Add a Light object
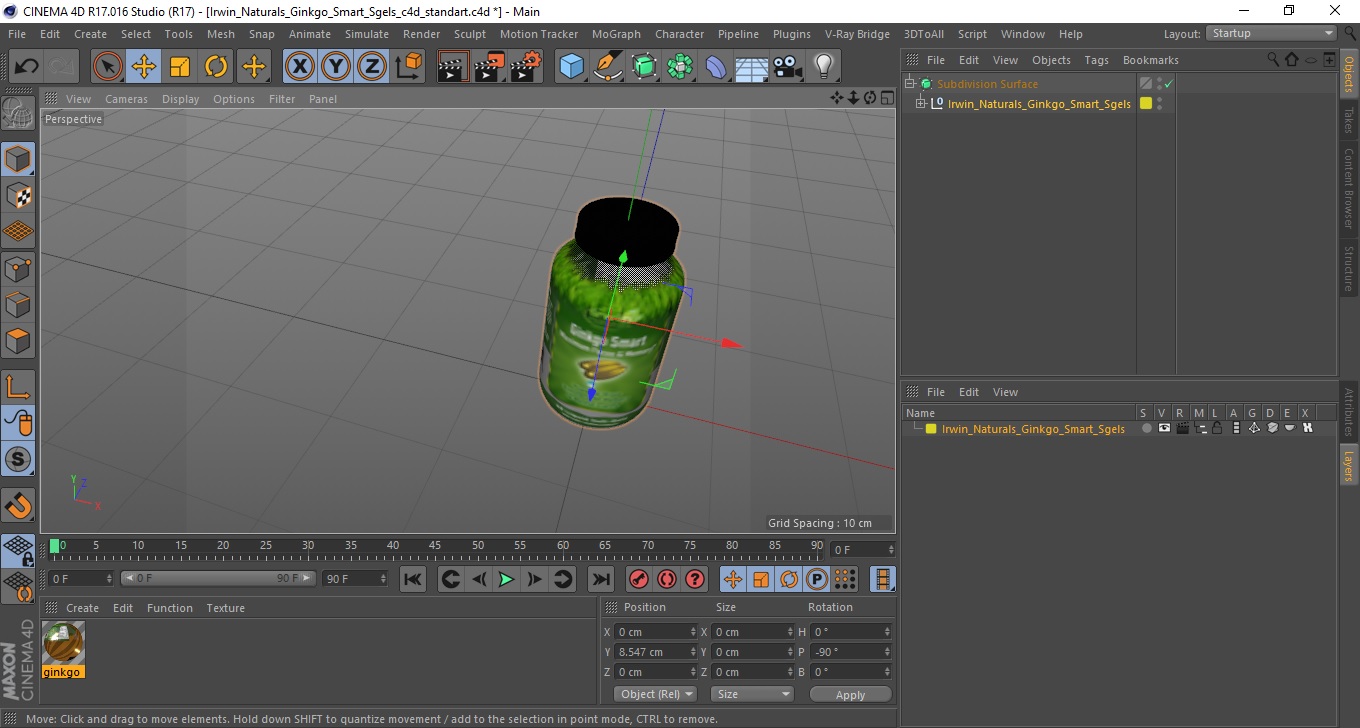Image resolution: width=1360 pixels, height=728 pixels. (823, 67)
